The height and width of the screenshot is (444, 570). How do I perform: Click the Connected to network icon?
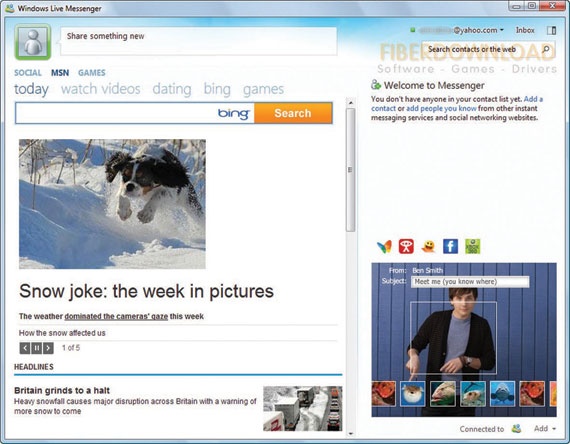(516, 429)
